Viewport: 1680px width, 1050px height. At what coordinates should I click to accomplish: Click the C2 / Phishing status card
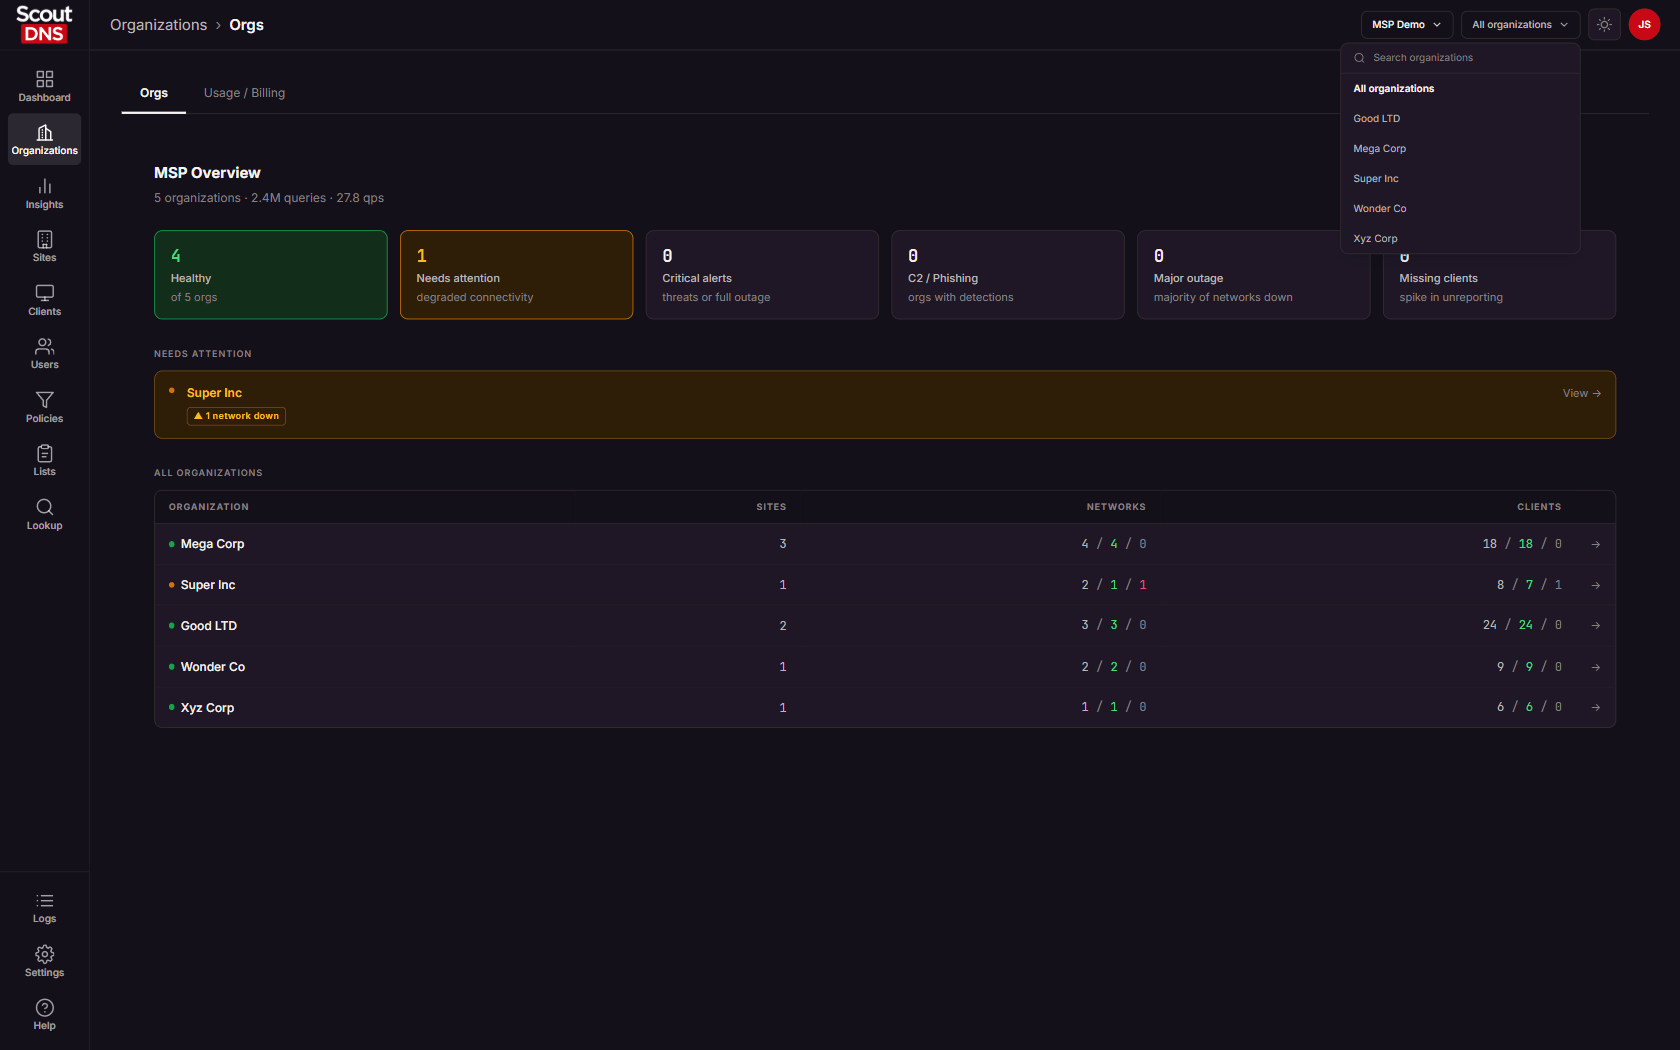point(1008,275)
